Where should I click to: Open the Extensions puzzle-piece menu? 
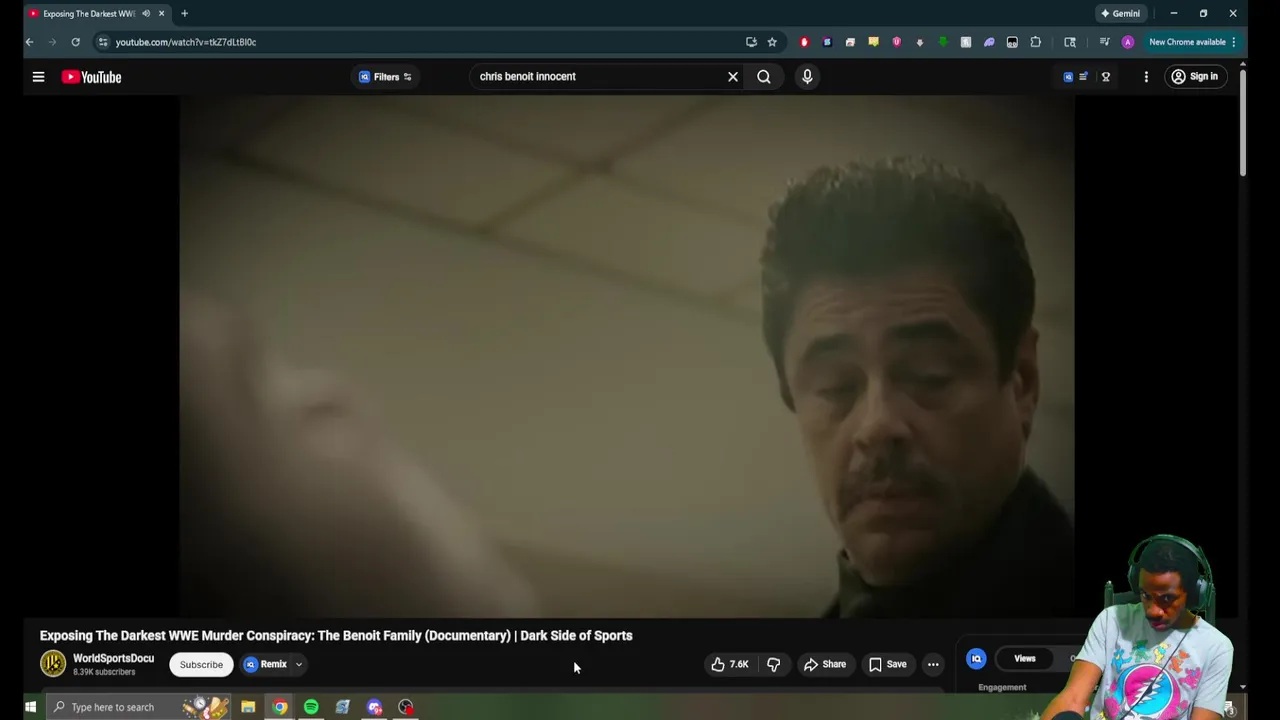(x=1036, y=42)
